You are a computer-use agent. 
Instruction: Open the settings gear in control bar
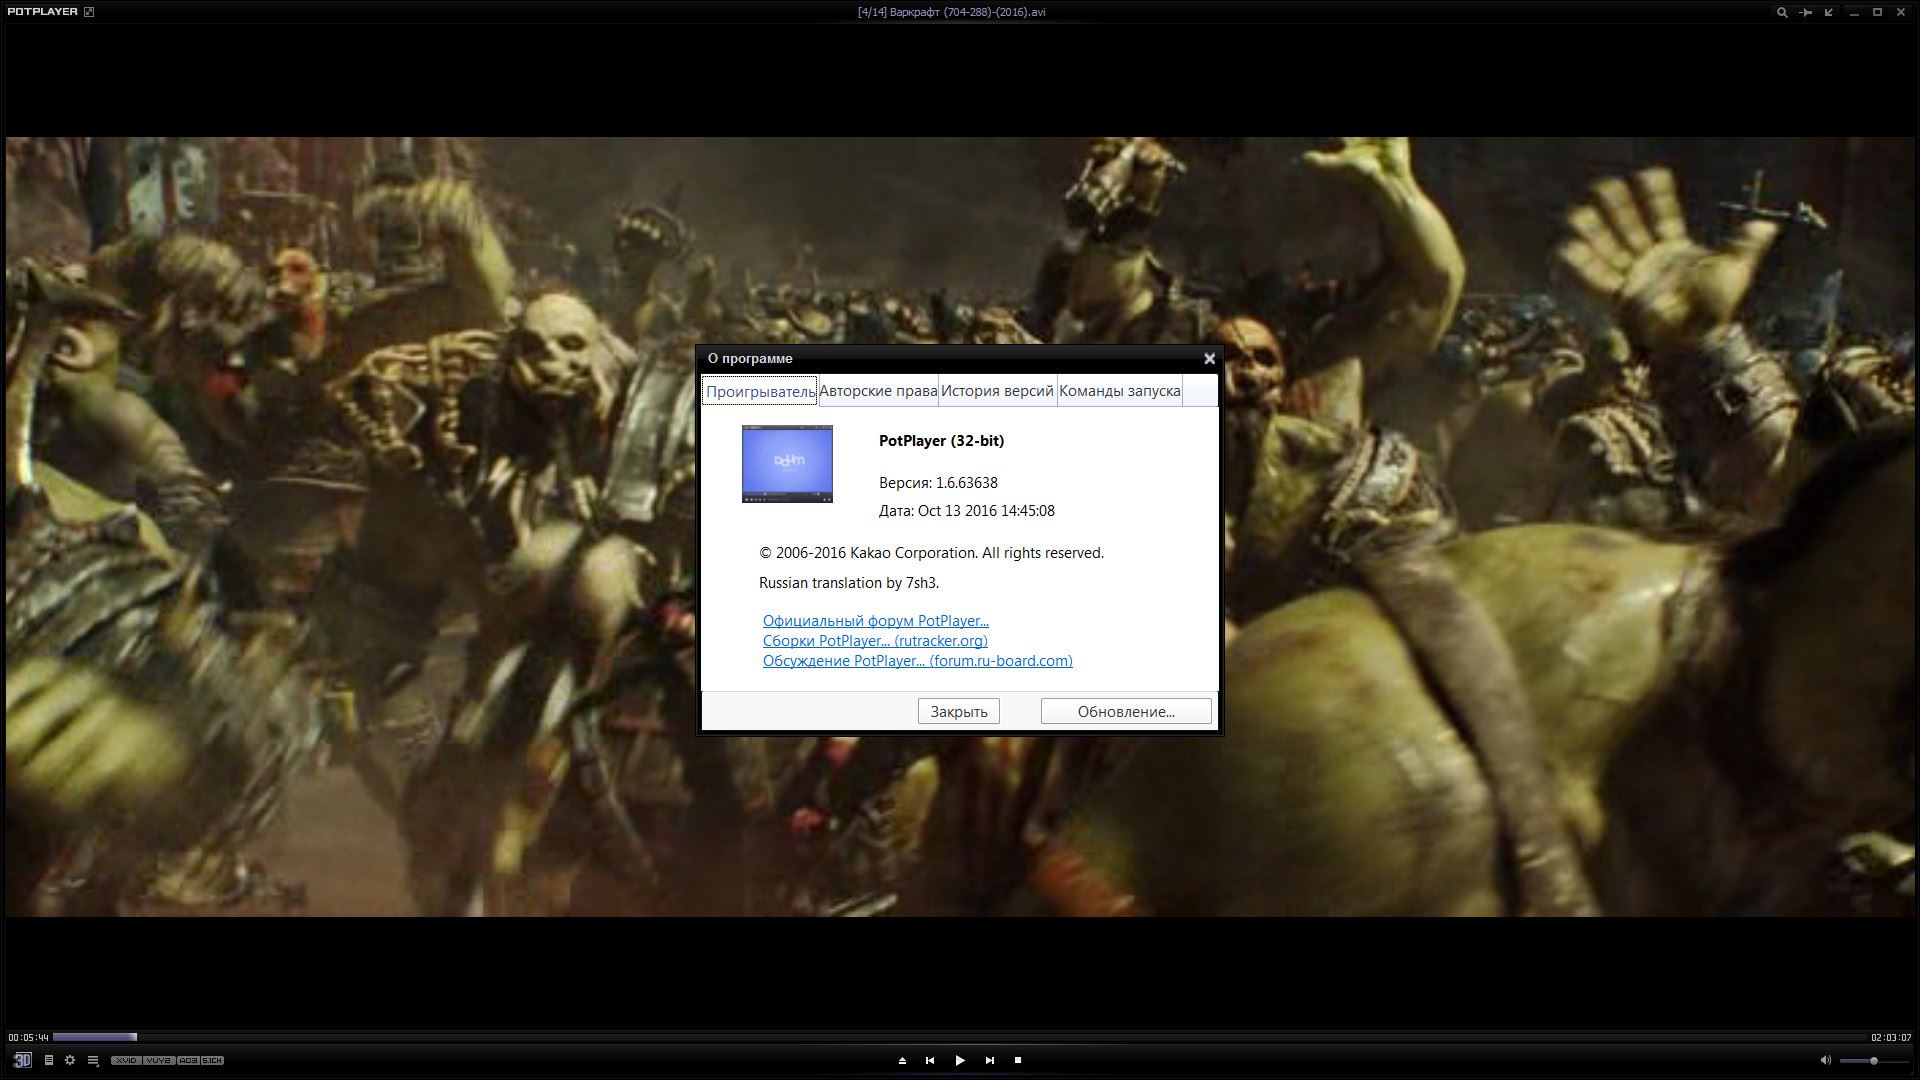(x=70, y=1060)
